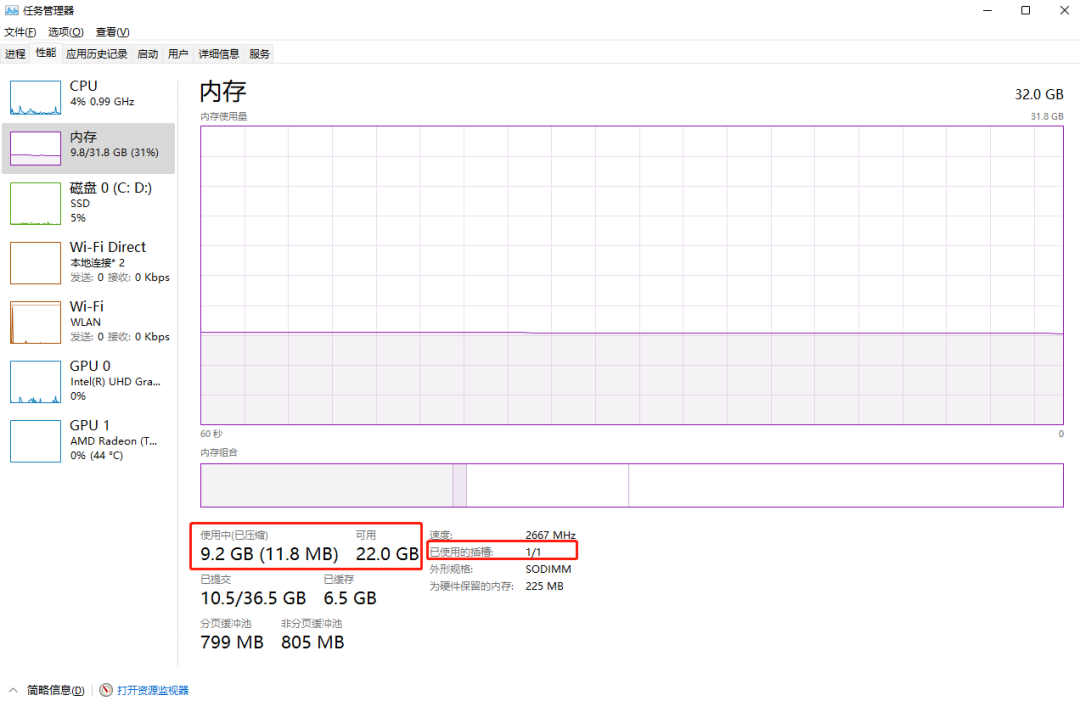Switch to the 详细信息 tab

219,54
